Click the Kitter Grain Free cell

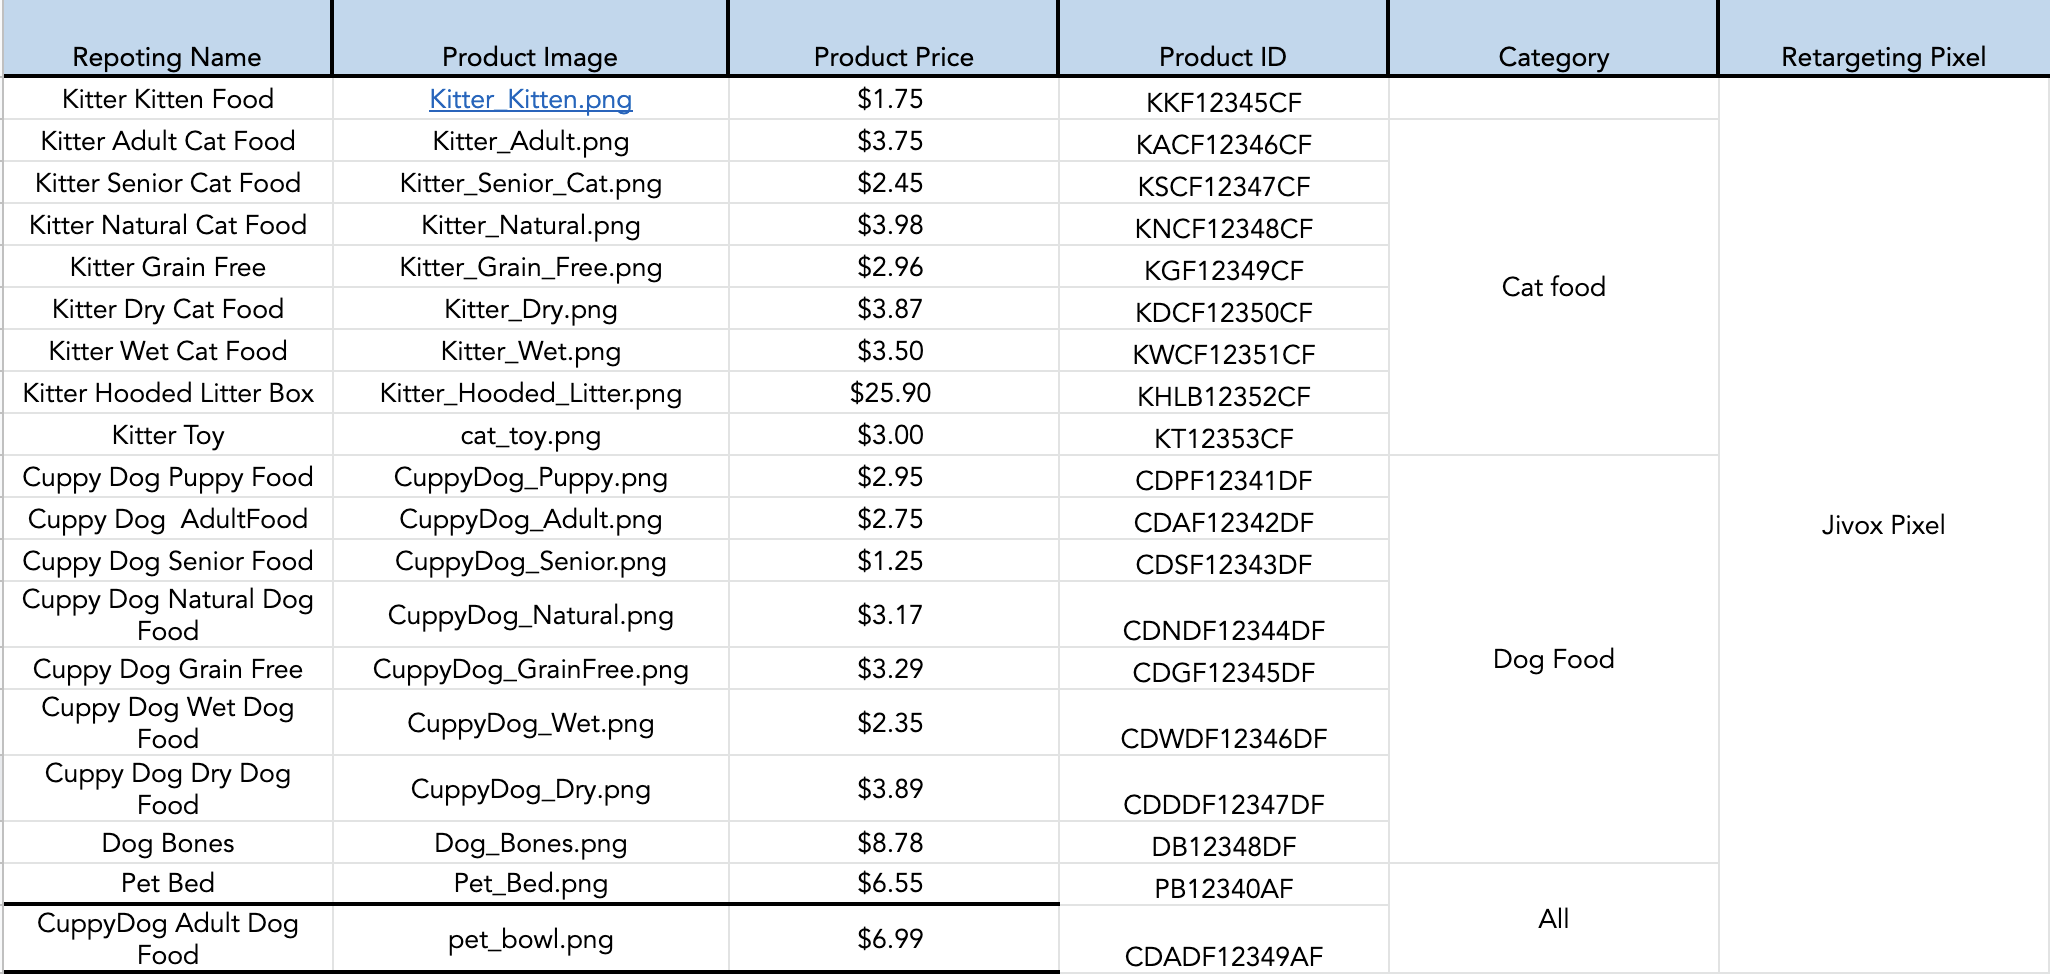pyautogui.click(x=167, y=267)
